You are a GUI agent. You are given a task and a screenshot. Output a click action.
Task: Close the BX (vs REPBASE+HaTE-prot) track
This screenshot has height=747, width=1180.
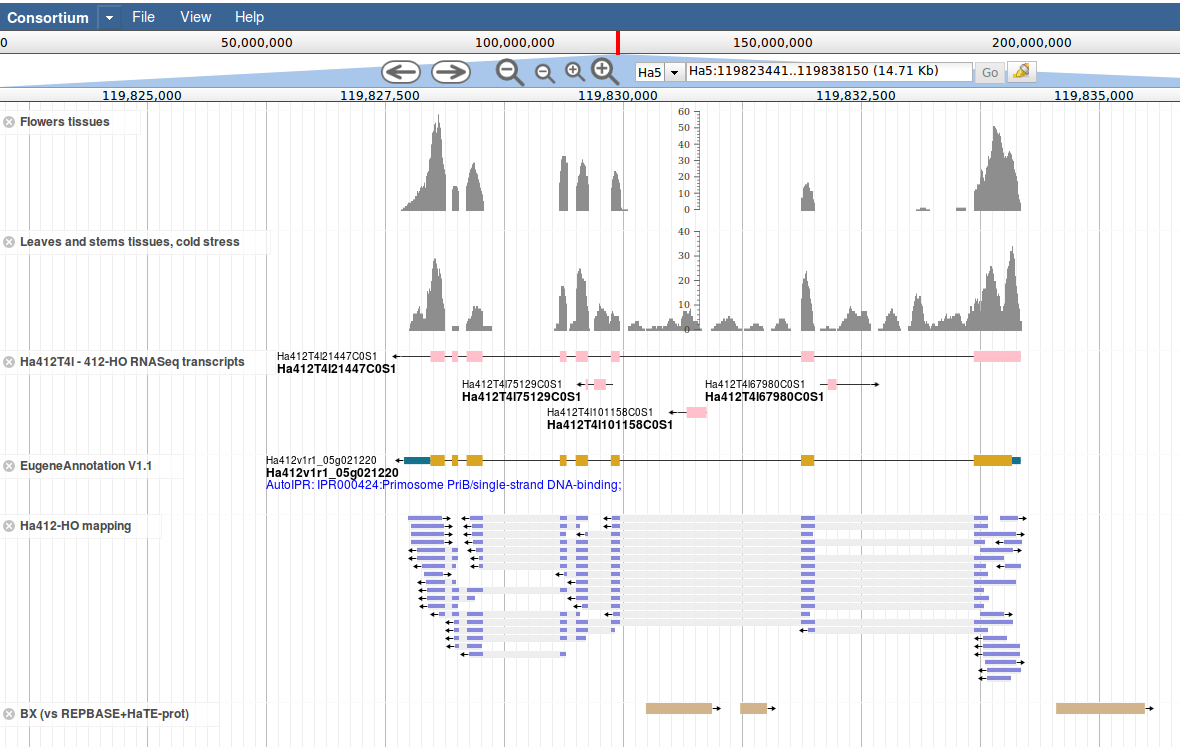click(x=9, y=714)
